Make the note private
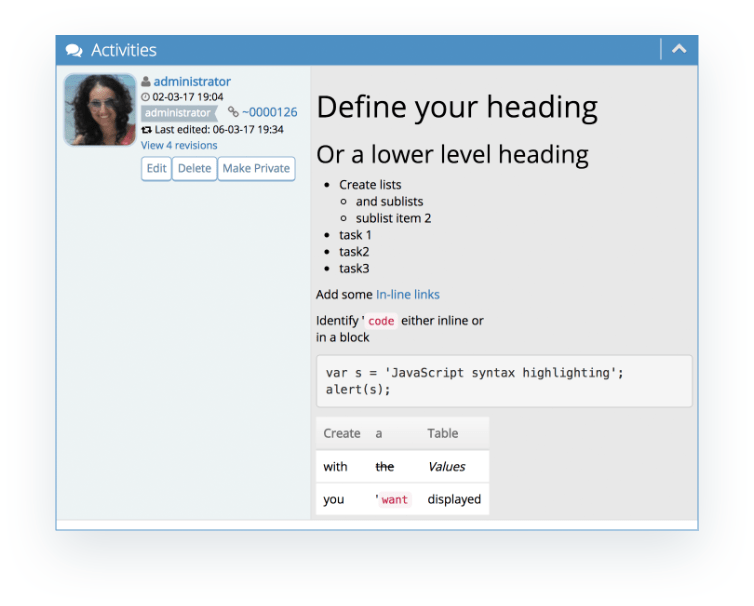Image resolution: width=754 pixels, height=606 pixels. [256, 169]
